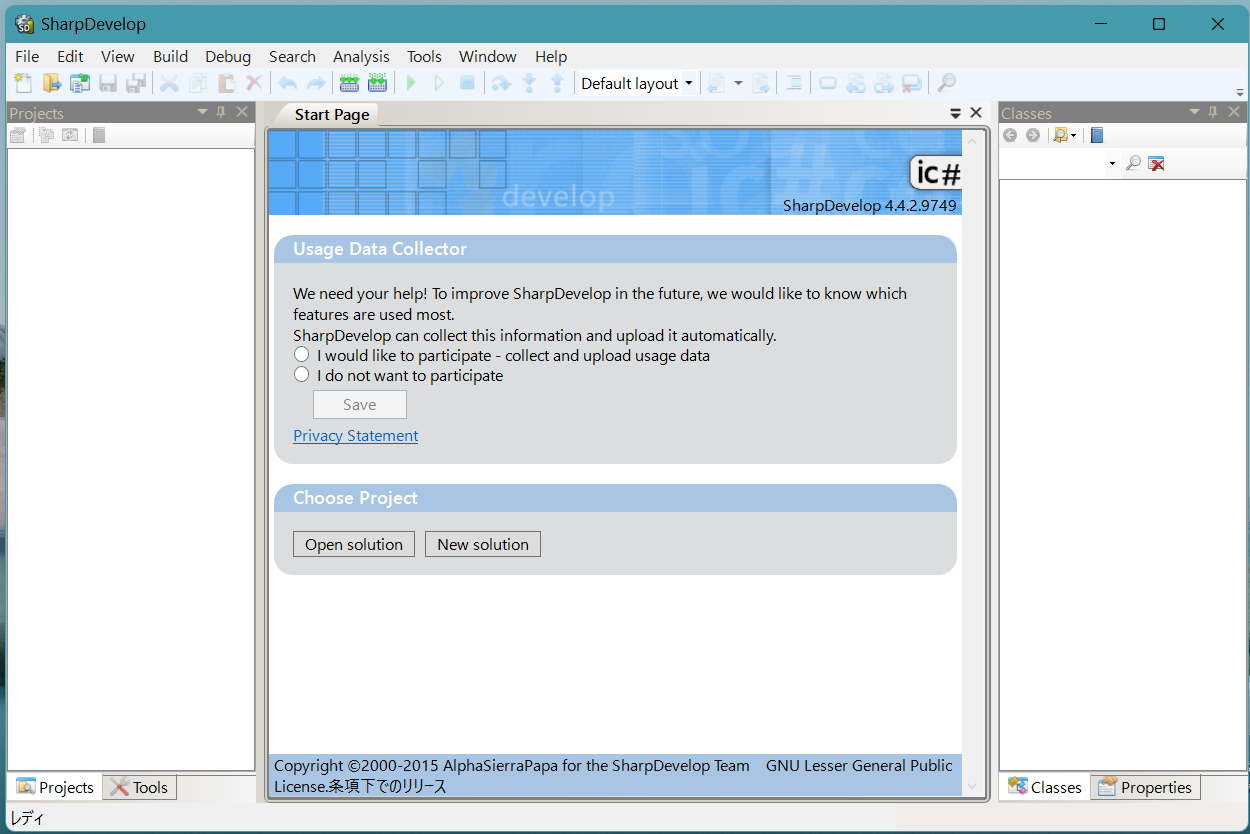Click the magnifier Find icon in main toolbar
1250x834 pixels.
point(946,84)
